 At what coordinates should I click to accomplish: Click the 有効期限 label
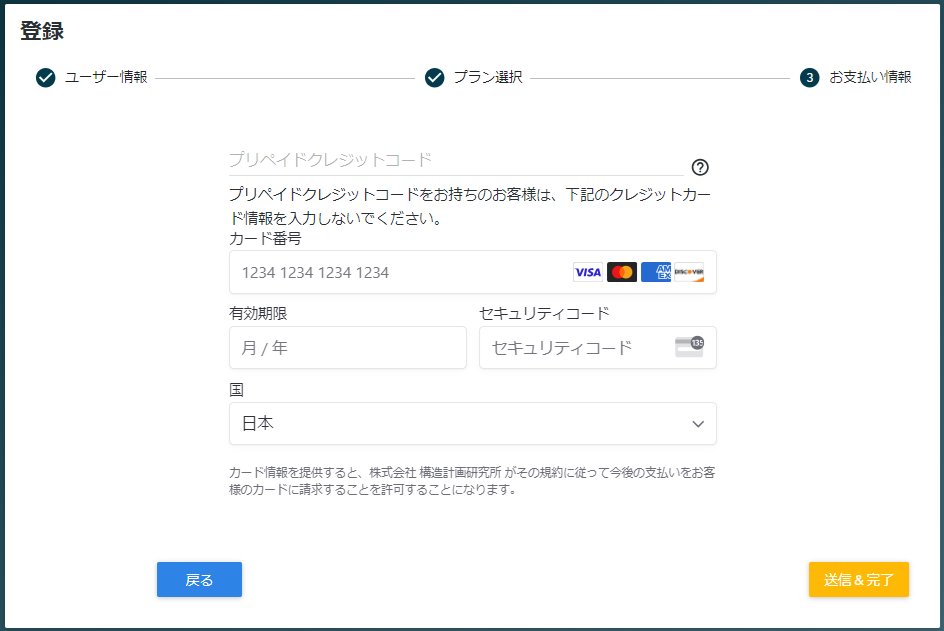(258, 314)
